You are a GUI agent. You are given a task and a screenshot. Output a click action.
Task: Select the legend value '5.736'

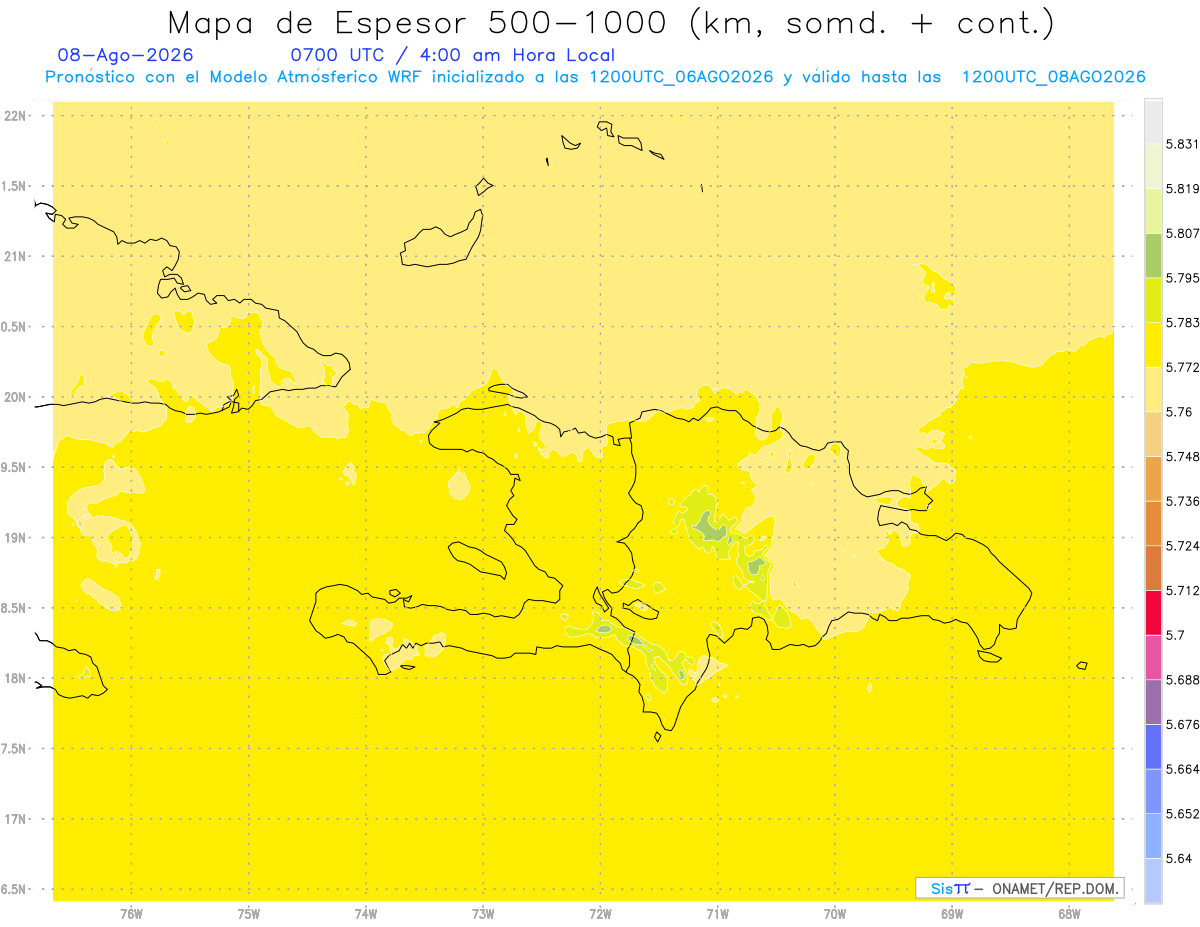coord(1182,501)
